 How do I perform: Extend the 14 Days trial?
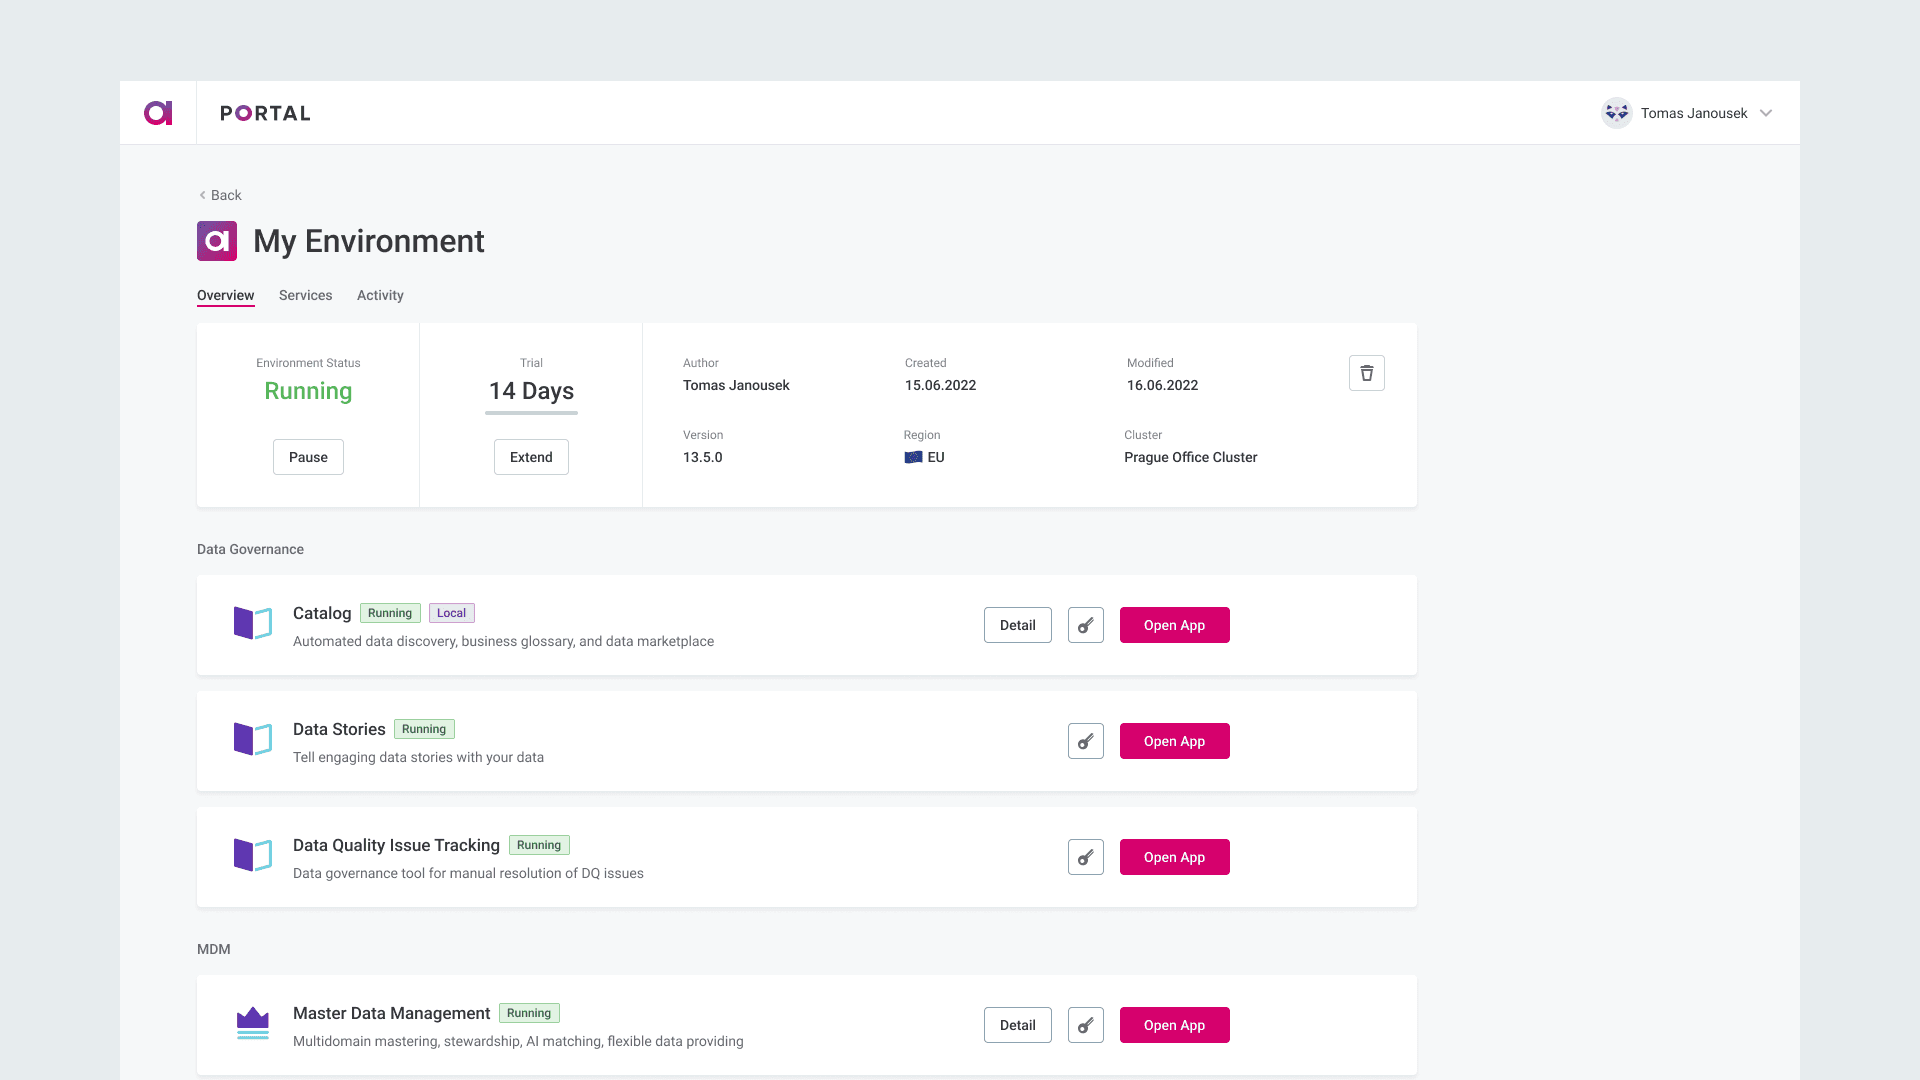[x=531, y=457]
